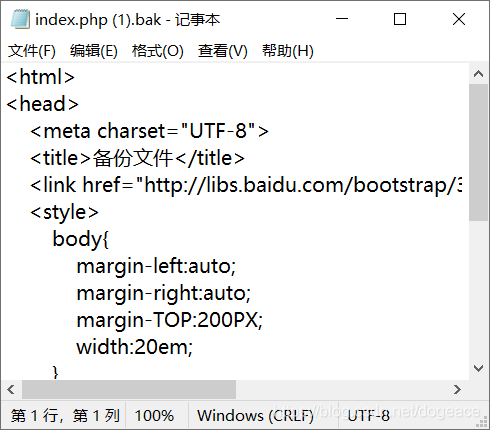
Task: Click the Notepad app icon in title bar
Action: [20, 19]
